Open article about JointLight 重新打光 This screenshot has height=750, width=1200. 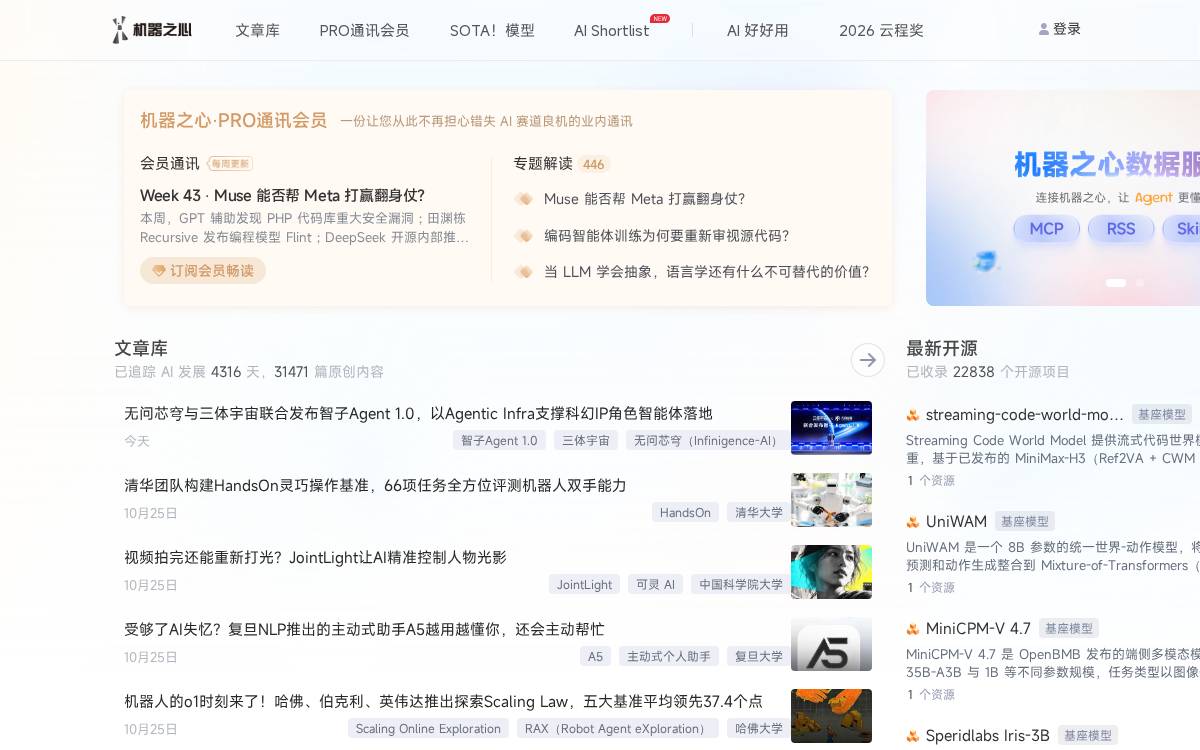315,557
